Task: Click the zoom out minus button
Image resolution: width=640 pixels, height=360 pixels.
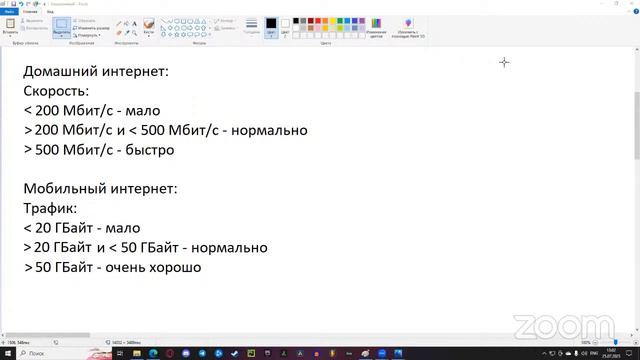Action: pyautogui.click(x=596, y=342)
